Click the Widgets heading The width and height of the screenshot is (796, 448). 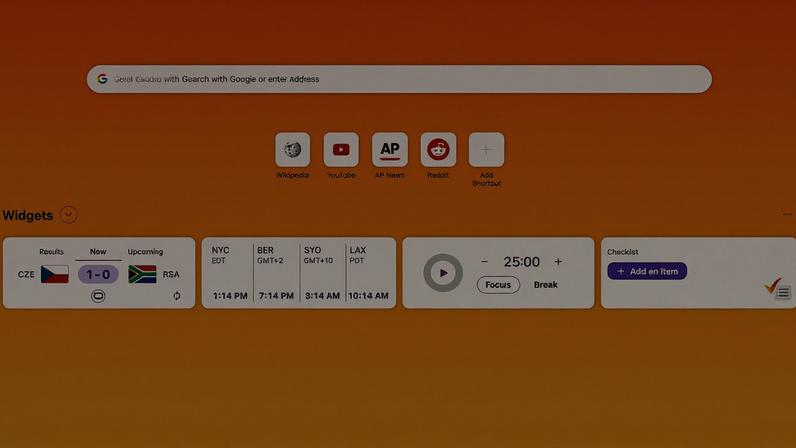pos(28,215)
